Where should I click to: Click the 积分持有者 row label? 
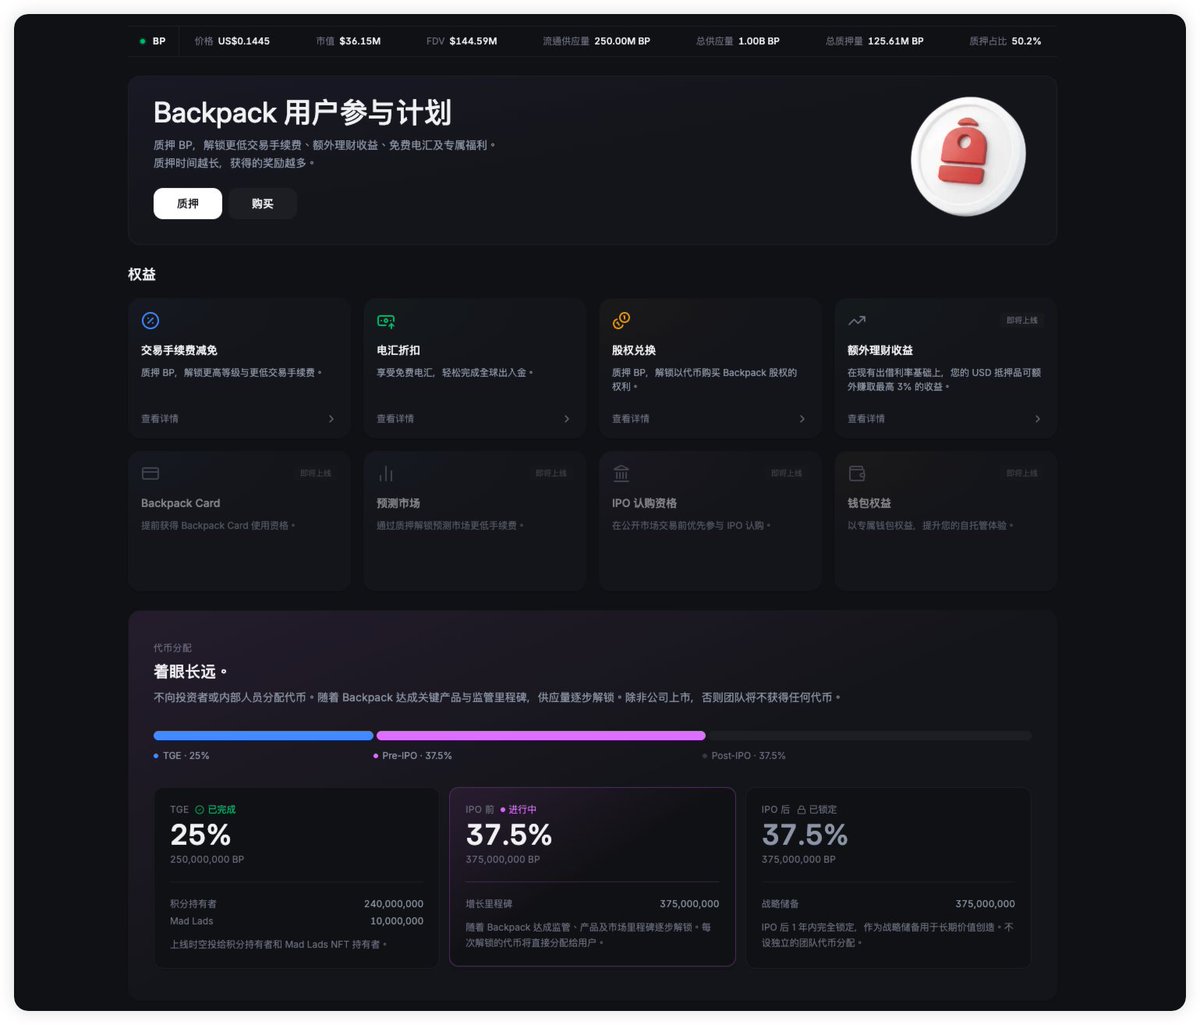point(193,904)
